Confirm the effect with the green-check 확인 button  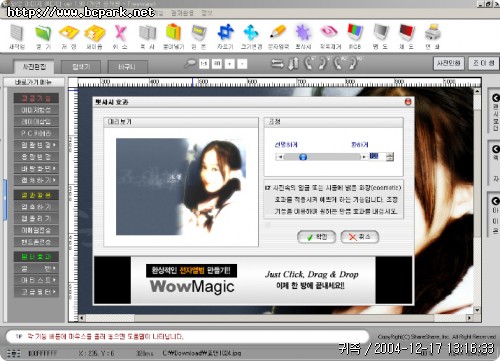point(316,237)
